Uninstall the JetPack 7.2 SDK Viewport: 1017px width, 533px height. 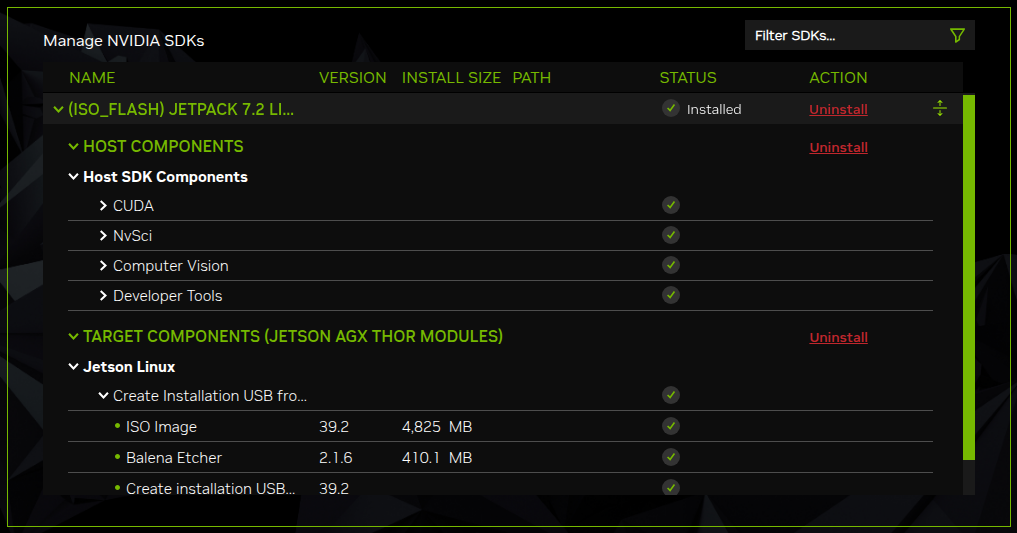tap(838, 110)
